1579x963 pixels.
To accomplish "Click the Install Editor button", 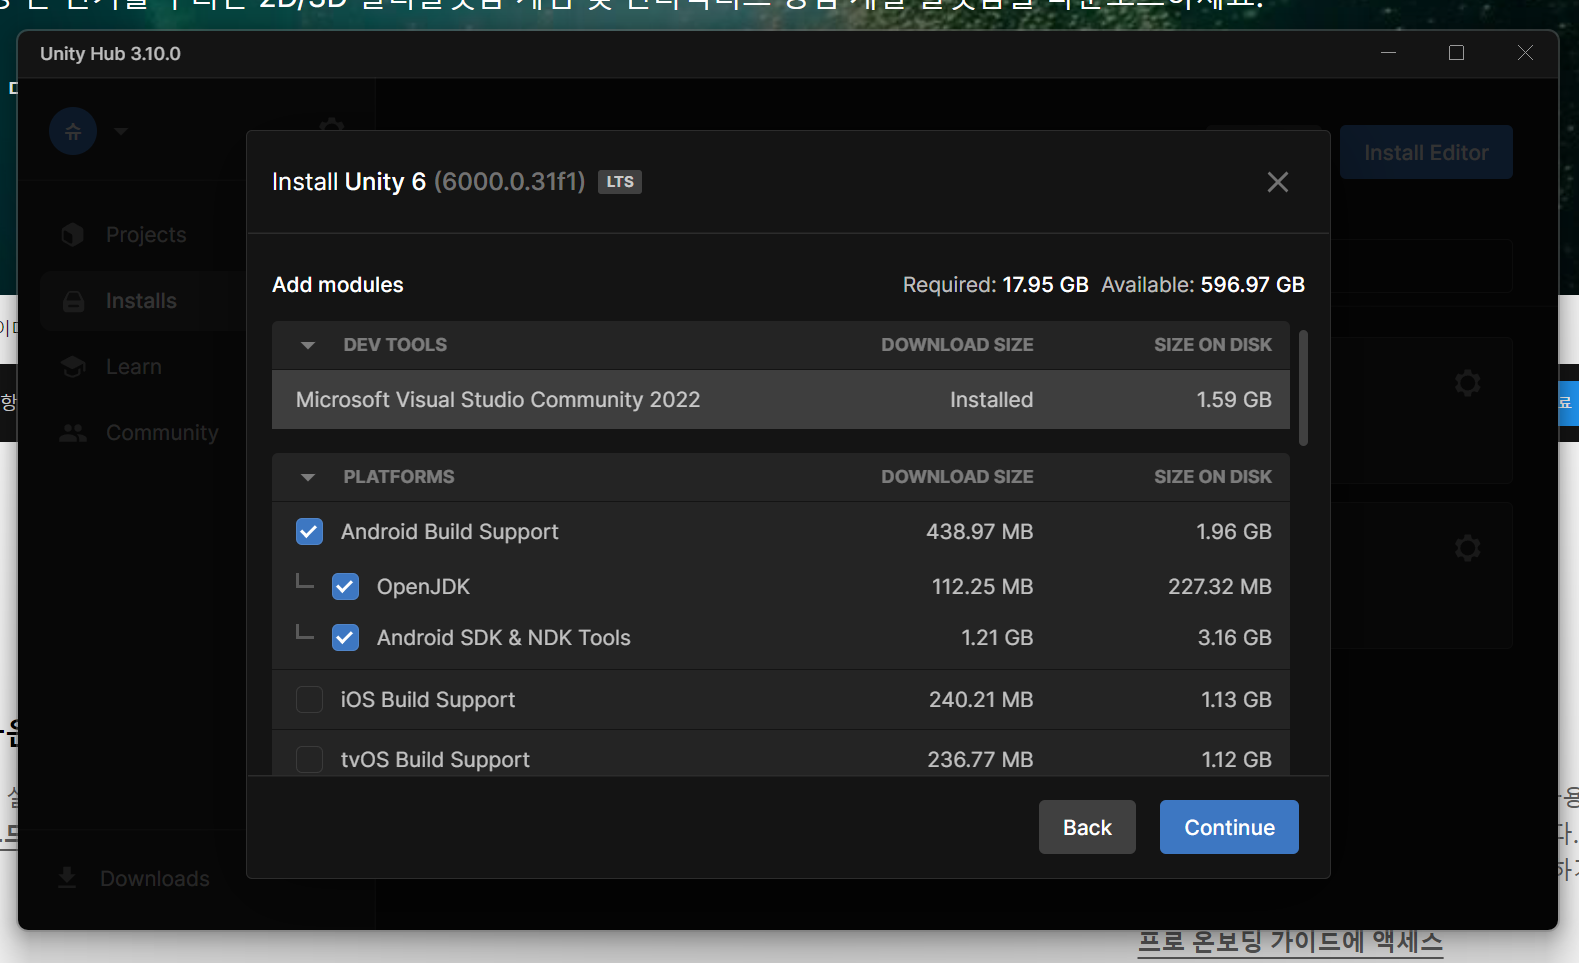I will pyautogui.click(x=1426, y=152).
